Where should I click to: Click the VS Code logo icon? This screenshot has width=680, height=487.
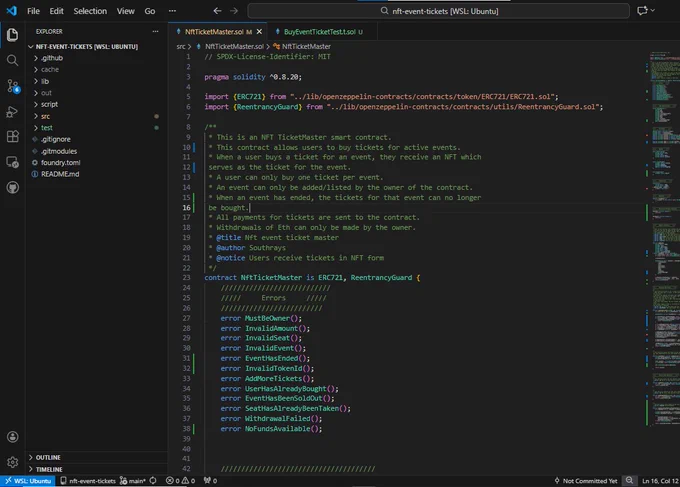(x=12, y=11)
